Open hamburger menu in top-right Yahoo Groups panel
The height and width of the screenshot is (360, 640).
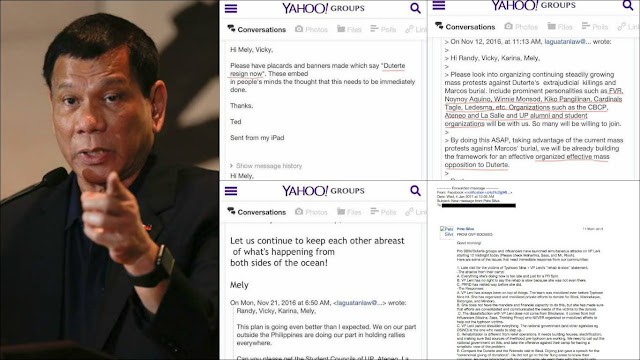click(x=439, y=5)
